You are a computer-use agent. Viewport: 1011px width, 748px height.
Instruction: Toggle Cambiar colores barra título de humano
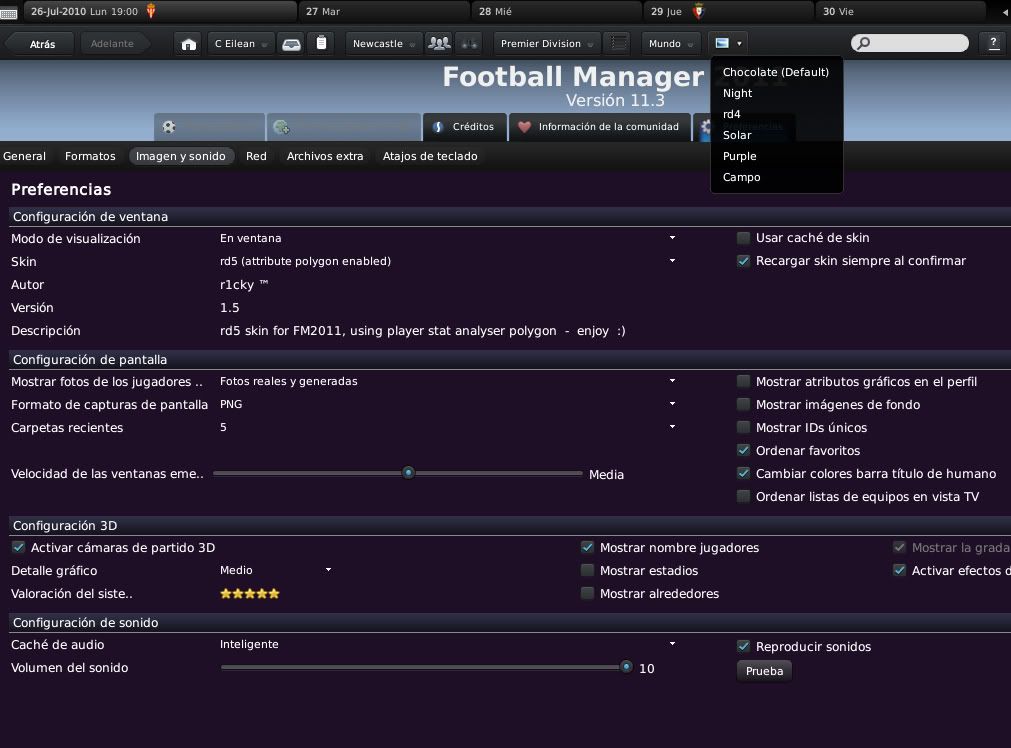pyautogui.click(x=743, y=473)
